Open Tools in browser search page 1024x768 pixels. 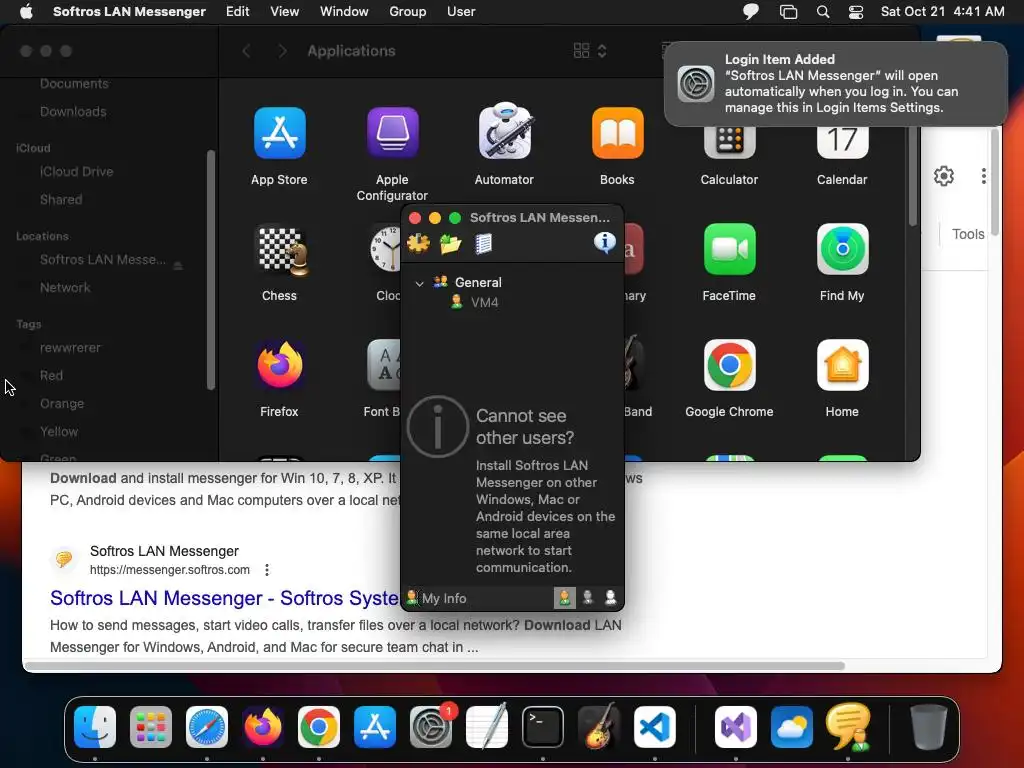click(968, 234)
